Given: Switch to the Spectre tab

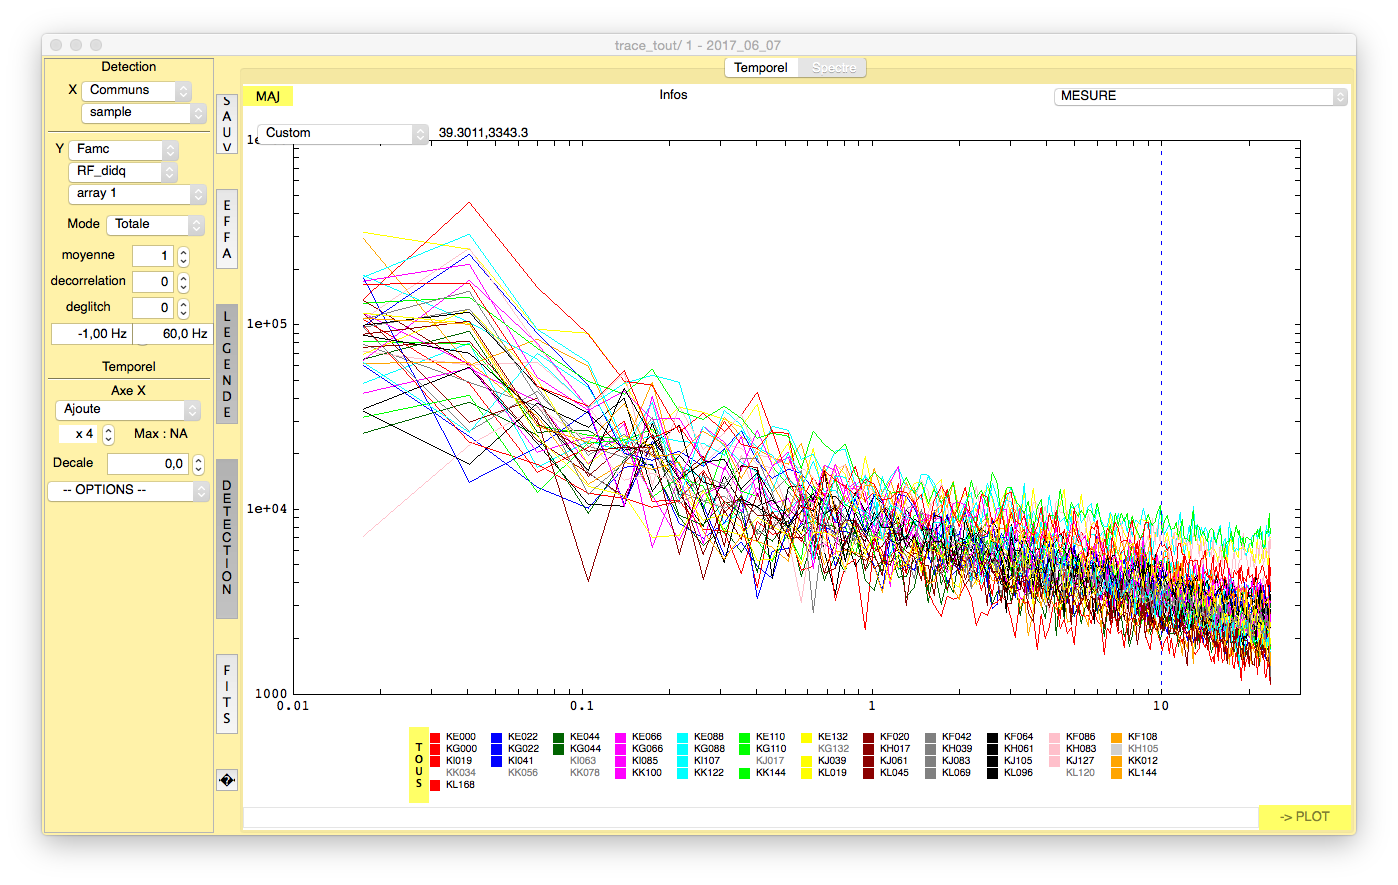Looking at the screenshot, I should tap(833, 68).
